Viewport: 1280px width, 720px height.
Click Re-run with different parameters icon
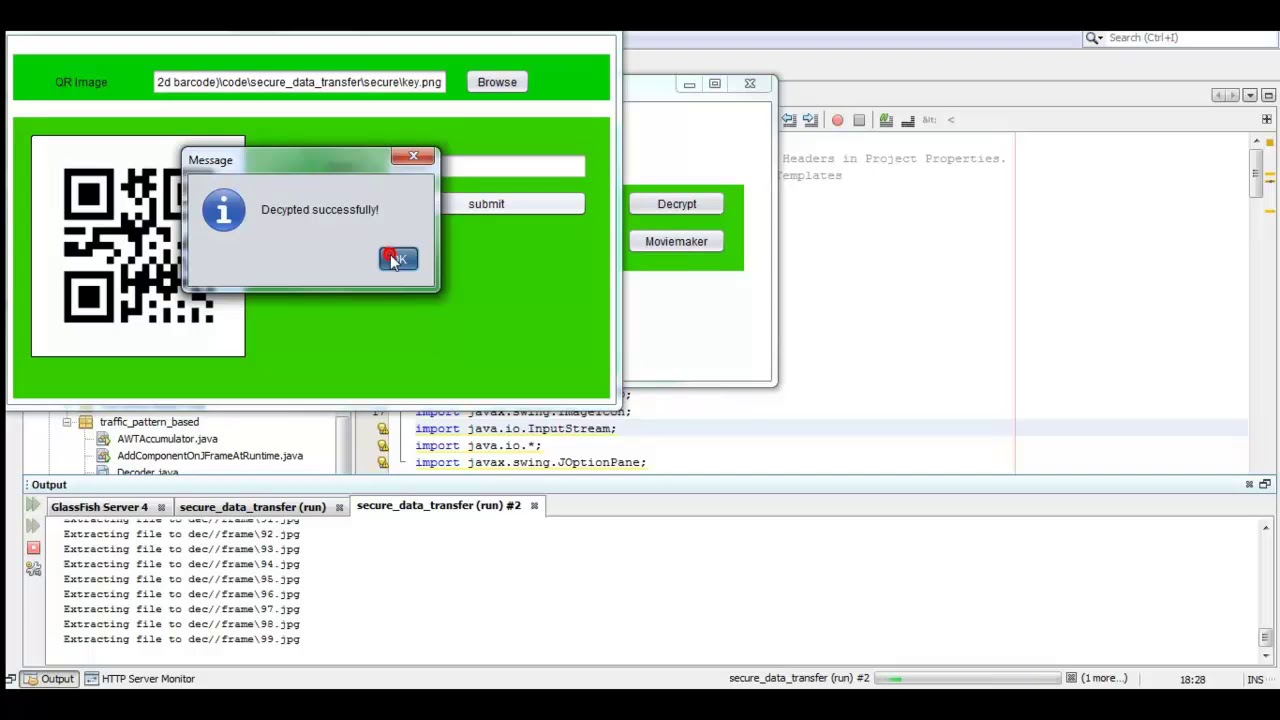pyautogui.click(x=33, y=527)
